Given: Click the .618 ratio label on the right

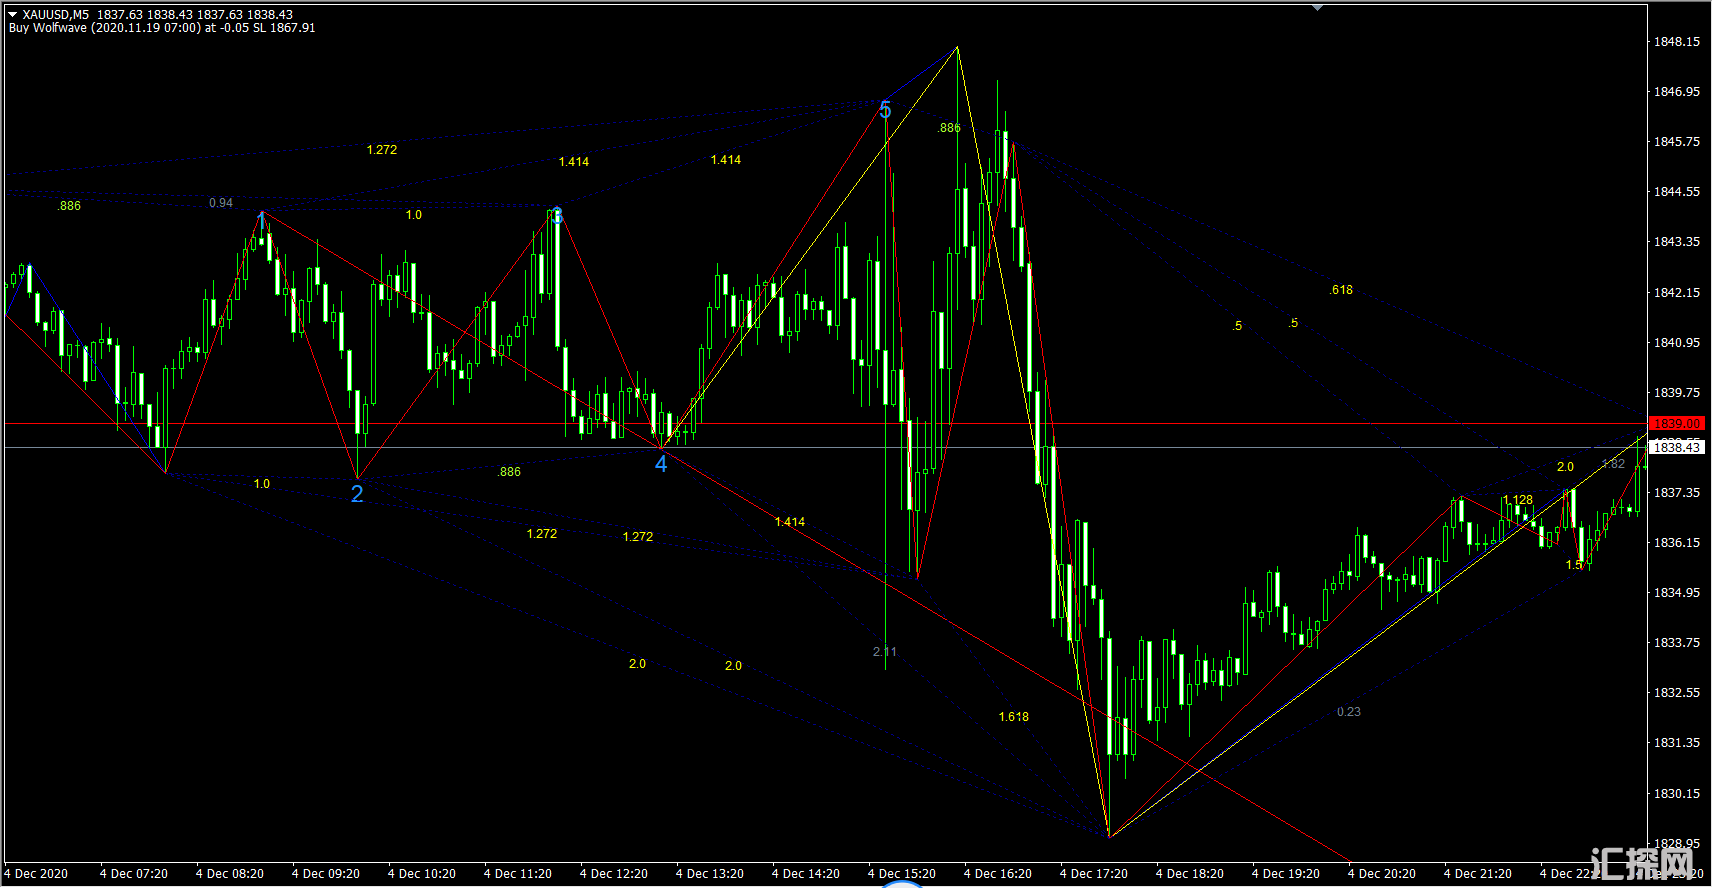Looking at the screenshot, I should tap(1341, 290).
